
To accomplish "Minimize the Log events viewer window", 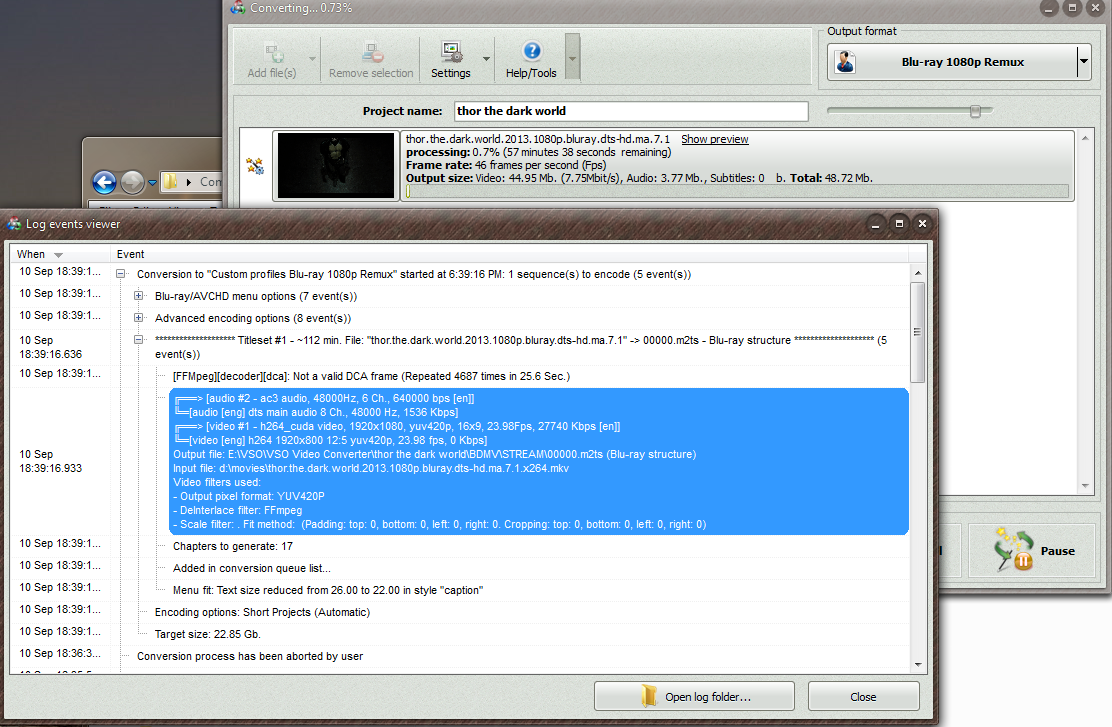I will click(875, 224).
